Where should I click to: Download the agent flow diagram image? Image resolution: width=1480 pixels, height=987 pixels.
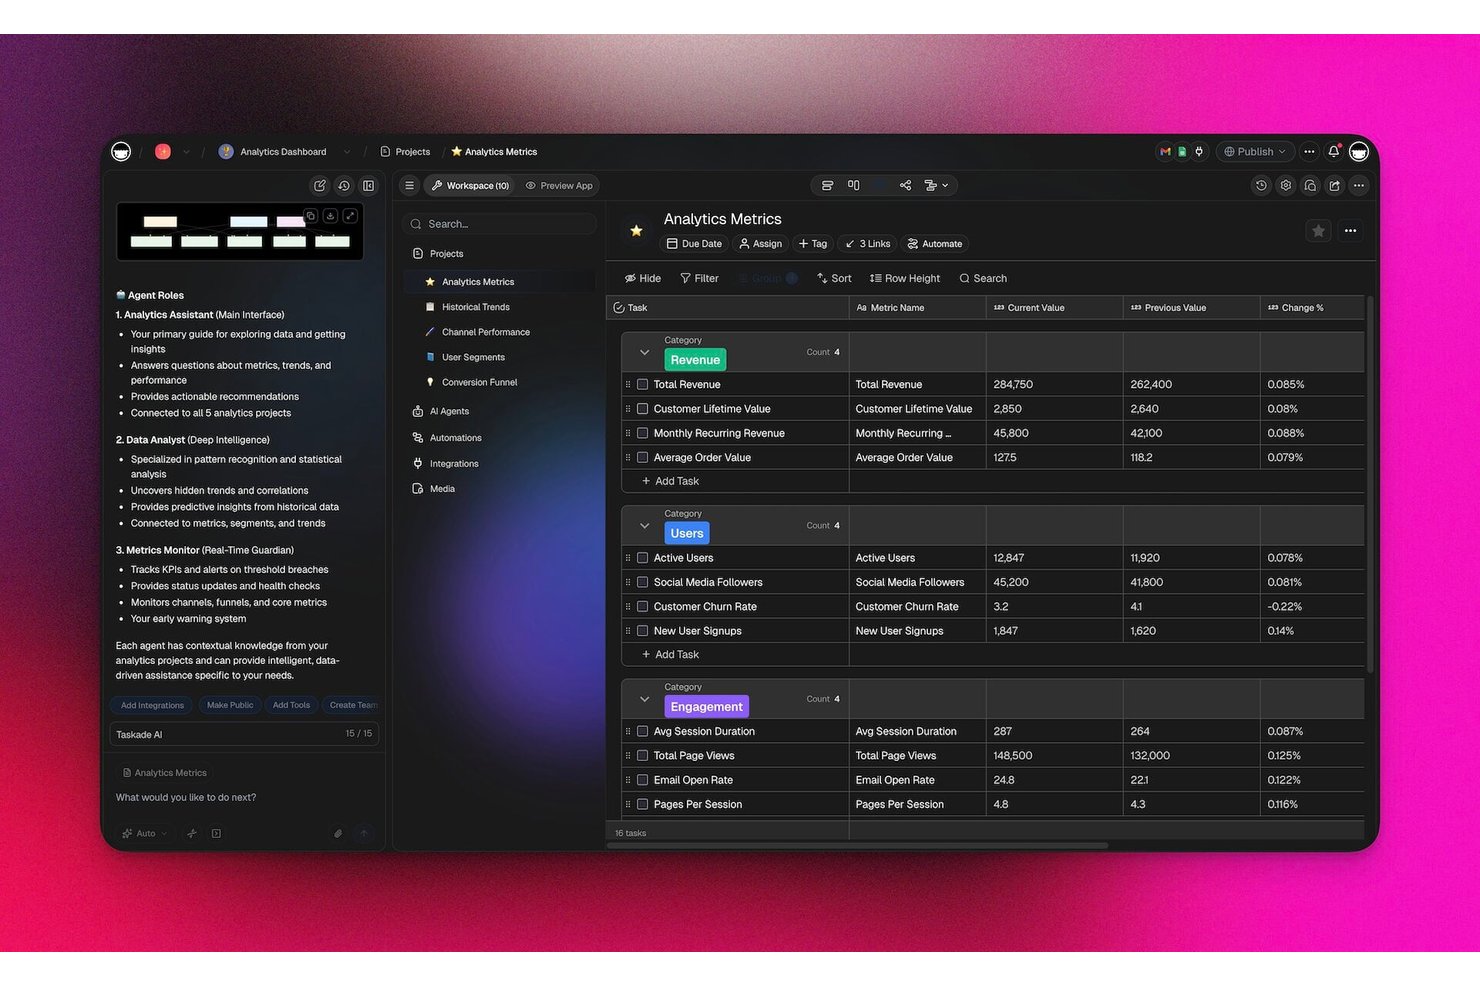(x=330, y=215)
